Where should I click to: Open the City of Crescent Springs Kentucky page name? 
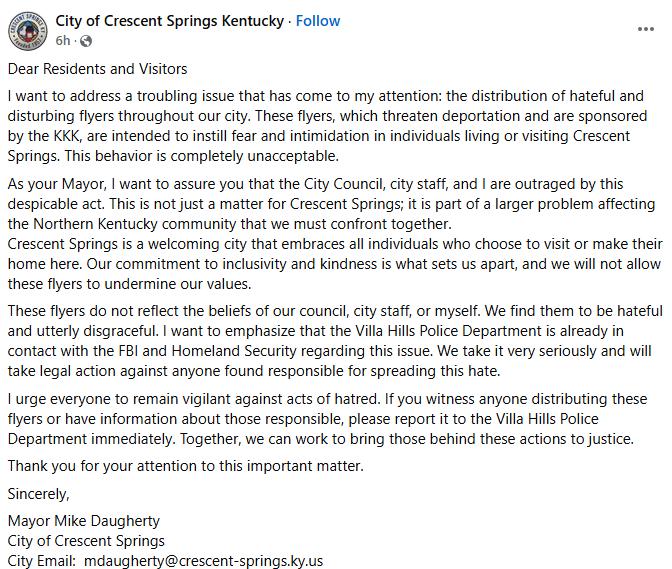pyautogui.click(x=169, y=20)
